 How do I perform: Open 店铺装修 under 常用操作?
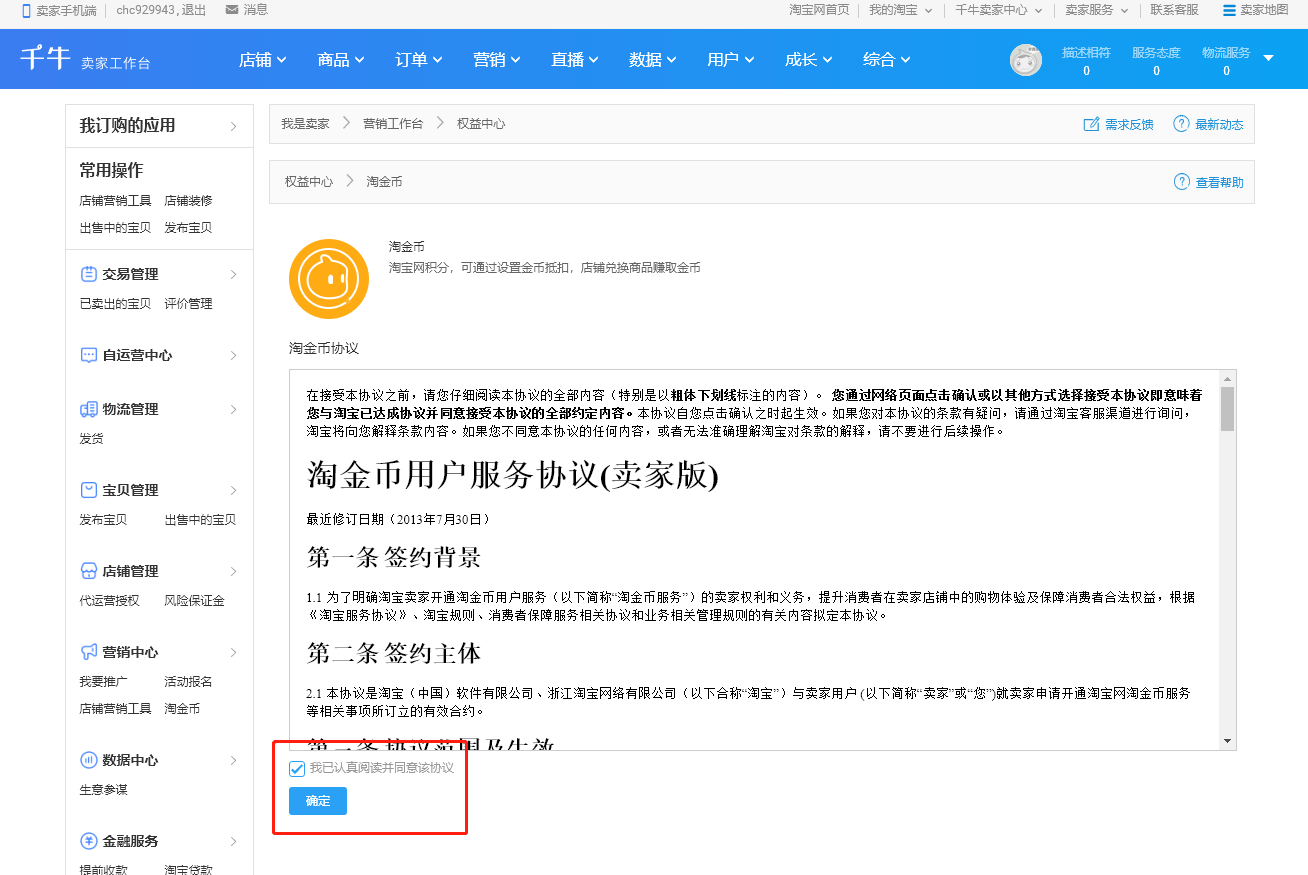(x=188, y=200)
